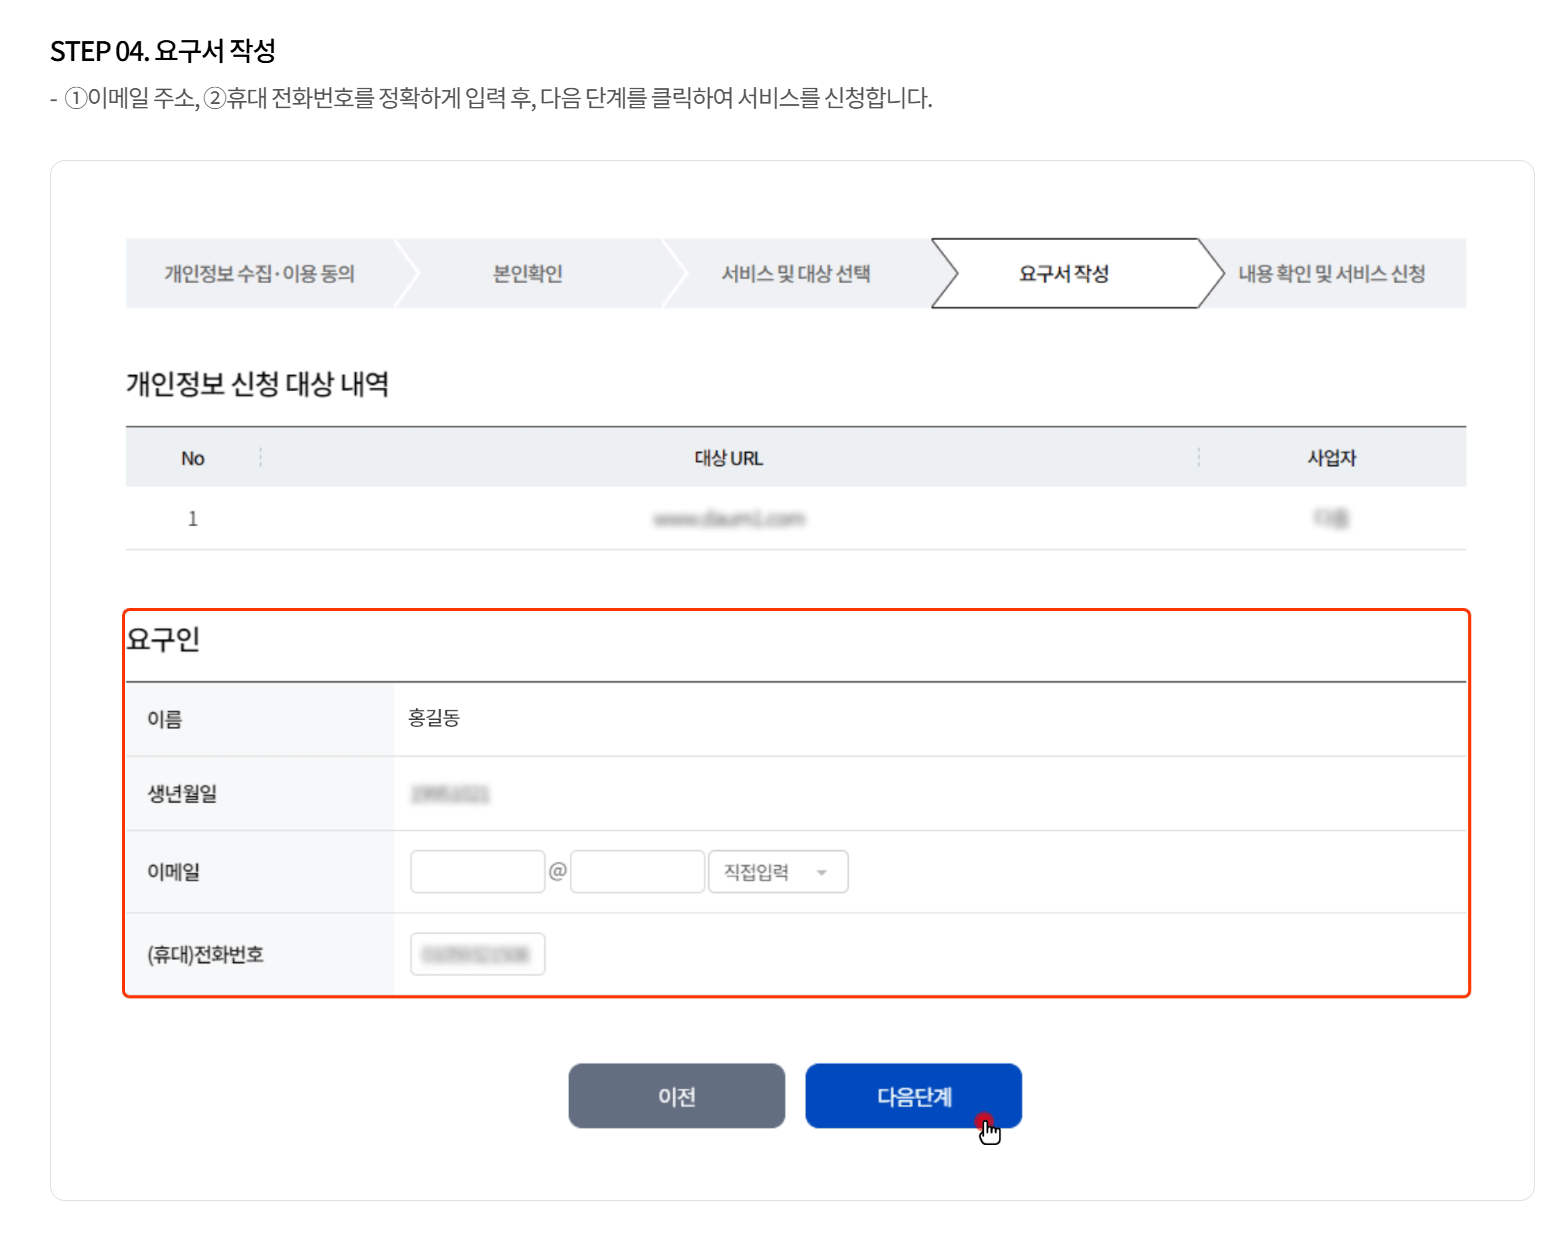Click the 다음단계 button to proceed
This screenshot has height=1238, width=1567.
(x=913, y=1095)
